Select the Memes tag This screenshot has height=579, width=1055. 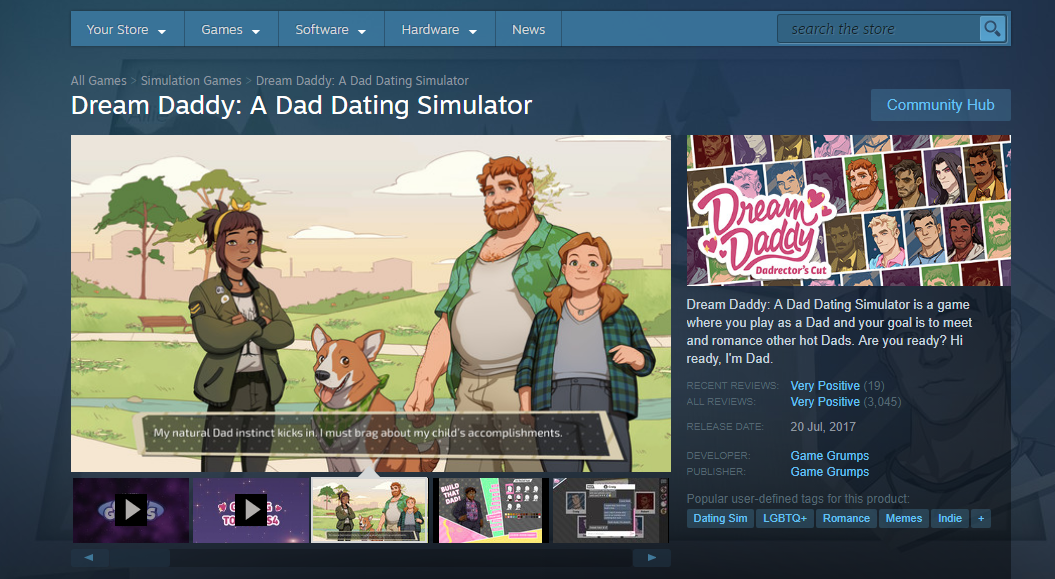904,518
